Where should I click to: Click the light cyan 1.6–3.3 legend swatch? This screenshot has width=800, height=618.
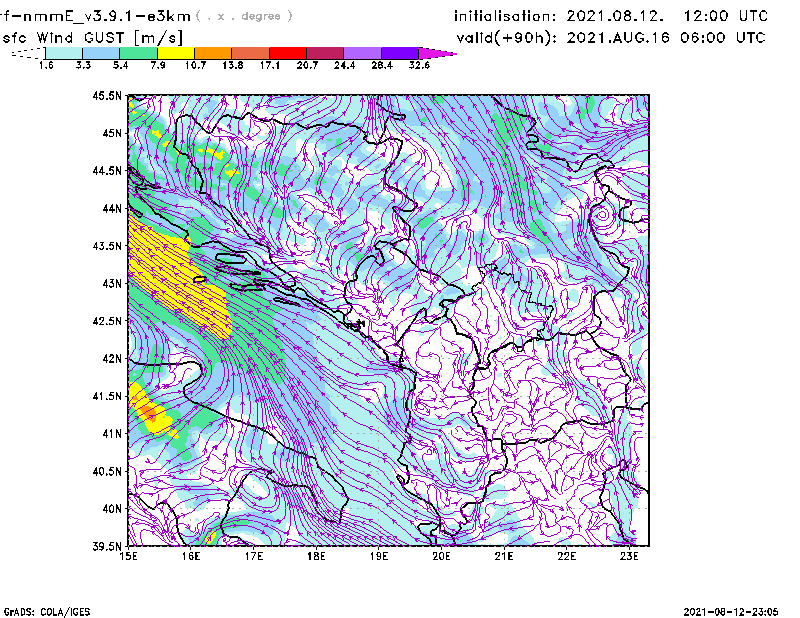tap(64, 53)
